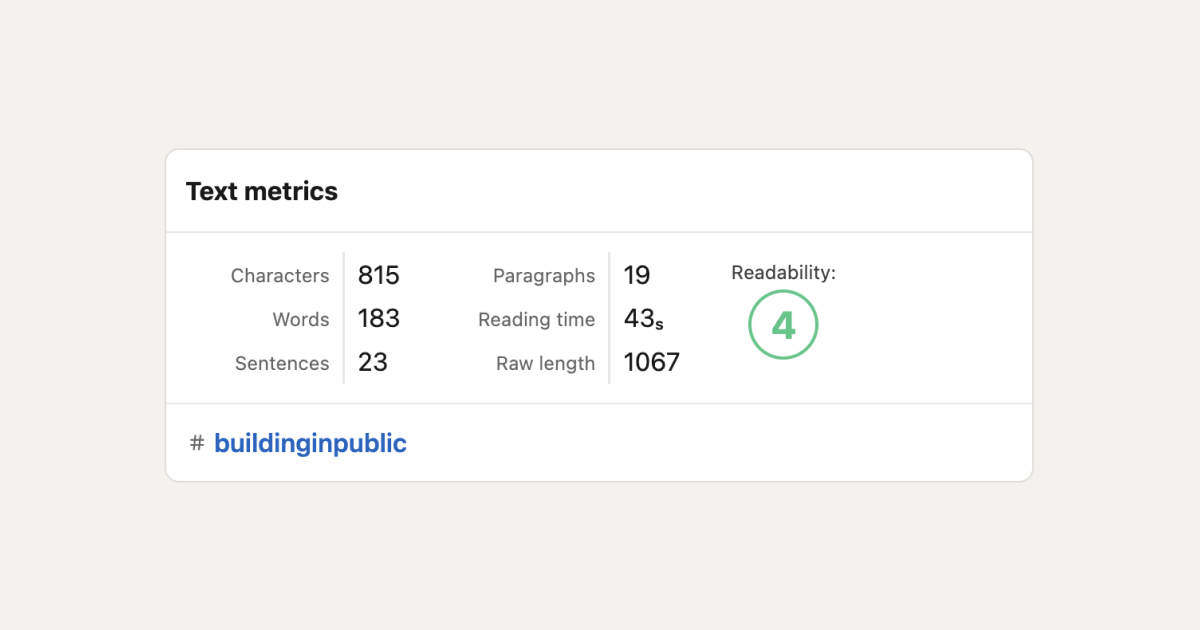Image resolution: width=1200 pixels, height=630 pixels.
Task: Click the Reading time value 43s
Action: point(641,319)
